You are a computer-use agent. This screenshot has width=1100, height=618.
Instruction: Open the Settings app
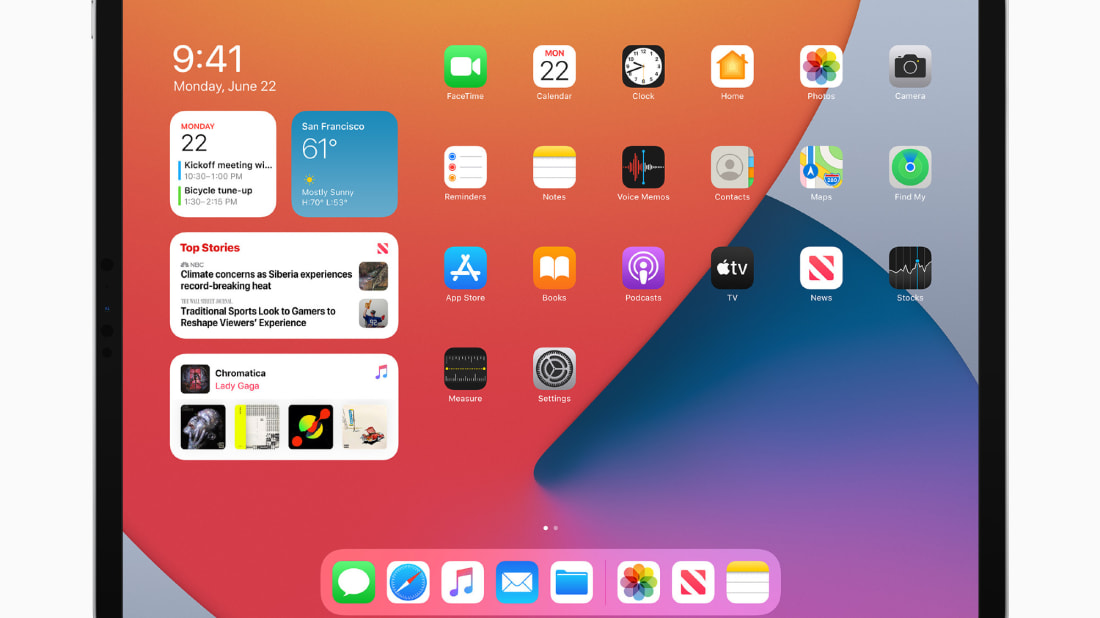point(554,369)
